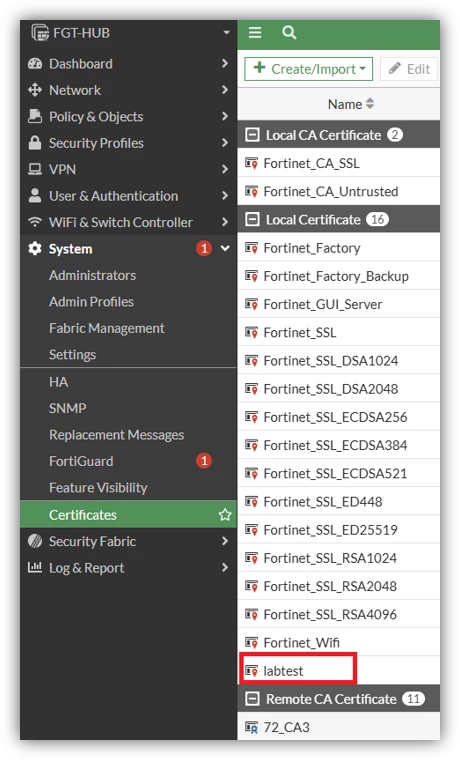Select the Fortinet_SSL_DSA1024 row

coord(339,361)
